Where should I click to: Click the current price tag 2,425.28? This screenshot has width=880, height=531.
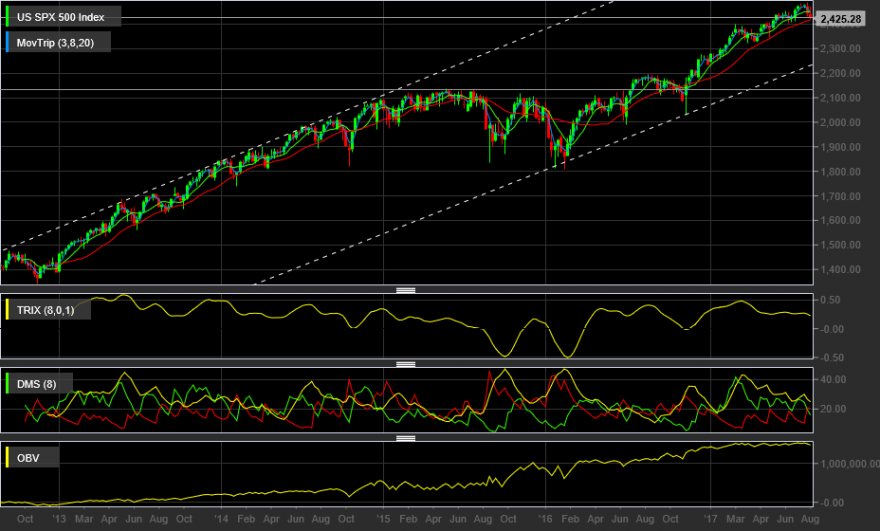[840, 19]
